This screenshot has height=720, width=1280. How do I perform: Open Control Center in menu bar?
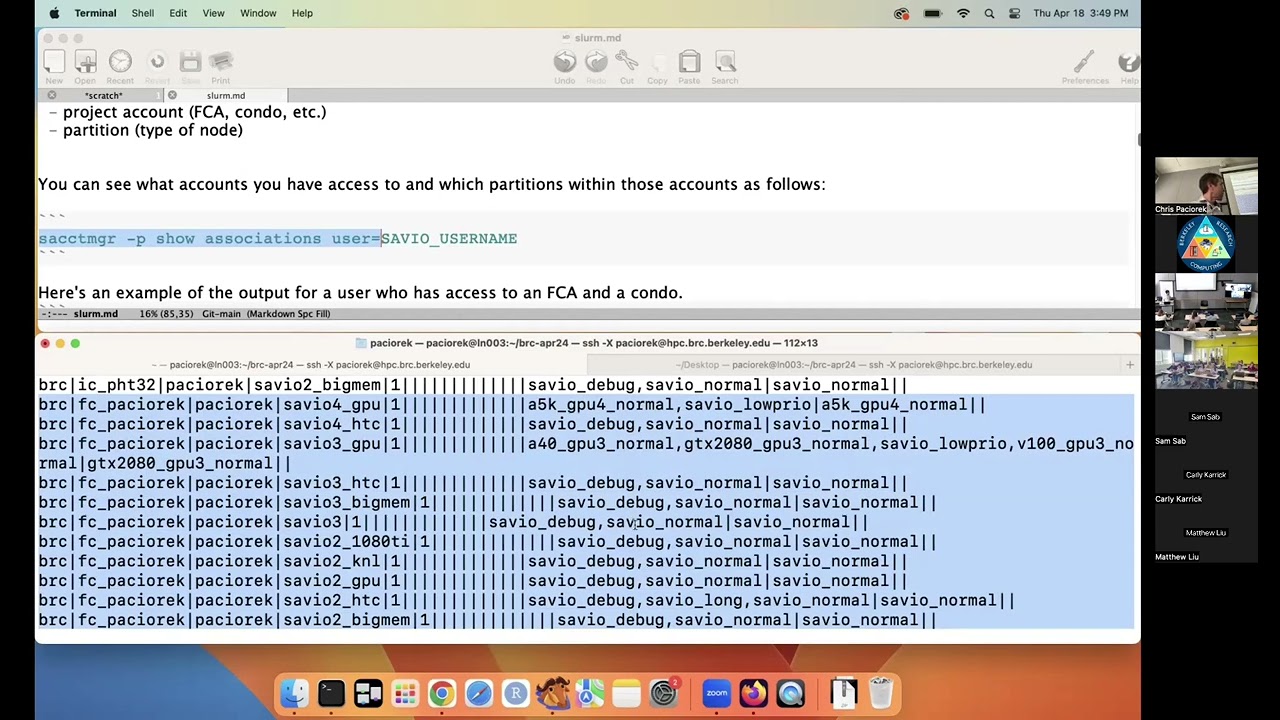tap(1014, 13)
